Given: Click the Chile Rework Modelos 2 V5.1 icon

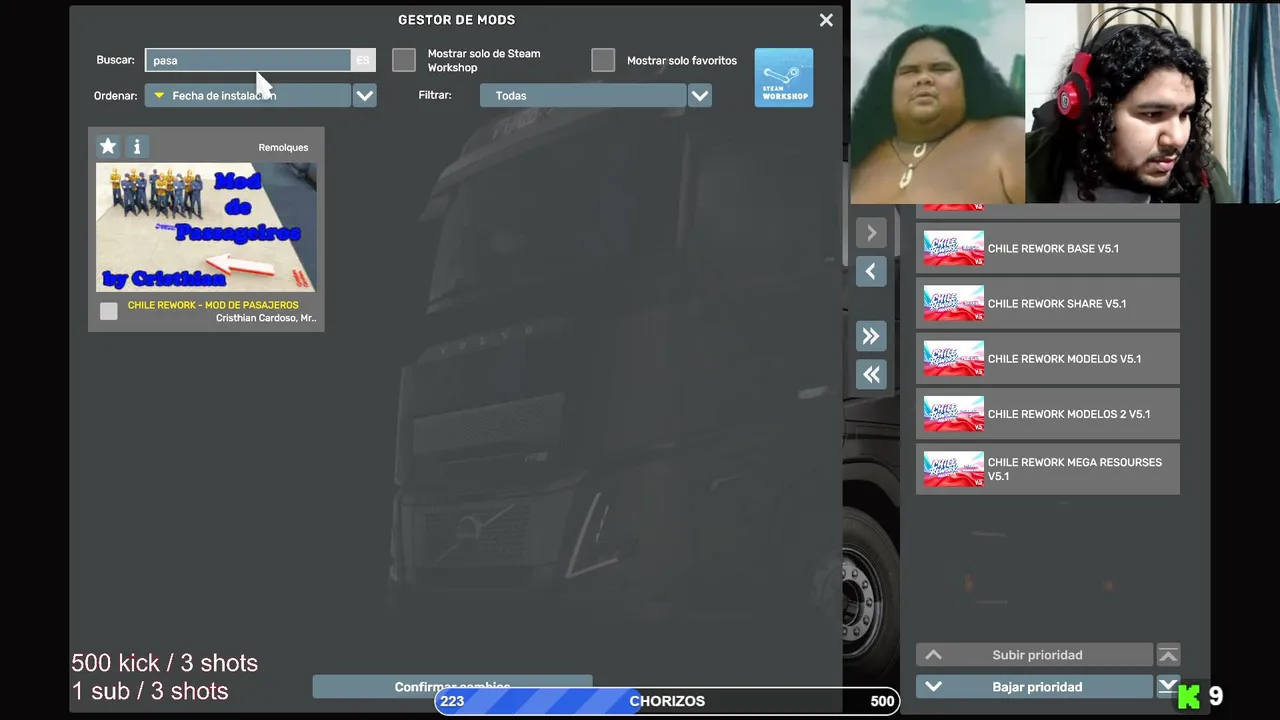Looking at the screenshot, I should (953, 414).
